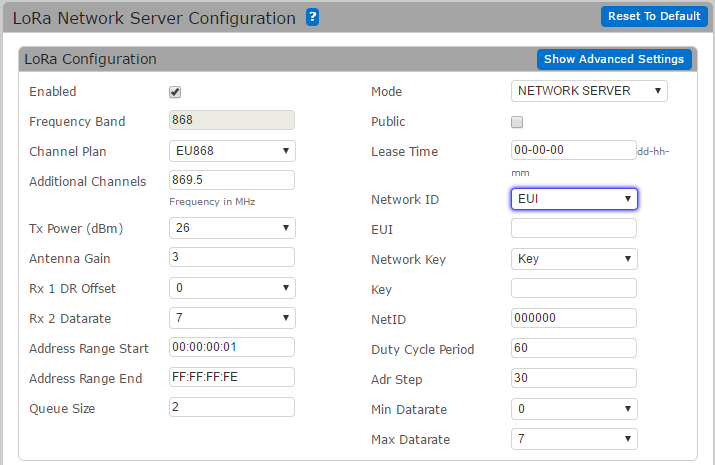This screenshot has height=465, width=715.
Task: Select the empty EUI text field
Action: pos(573,229)
